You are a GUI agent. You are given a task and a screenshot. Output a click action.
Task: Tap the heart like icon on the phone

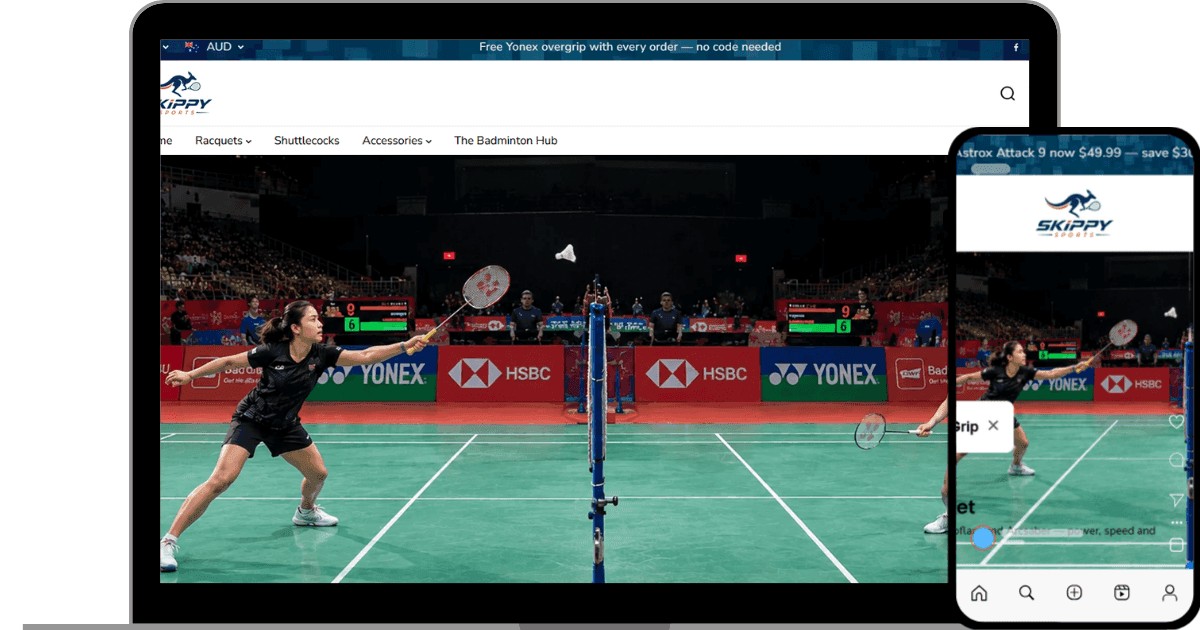pyautogui.click(x=1176, y=422)
